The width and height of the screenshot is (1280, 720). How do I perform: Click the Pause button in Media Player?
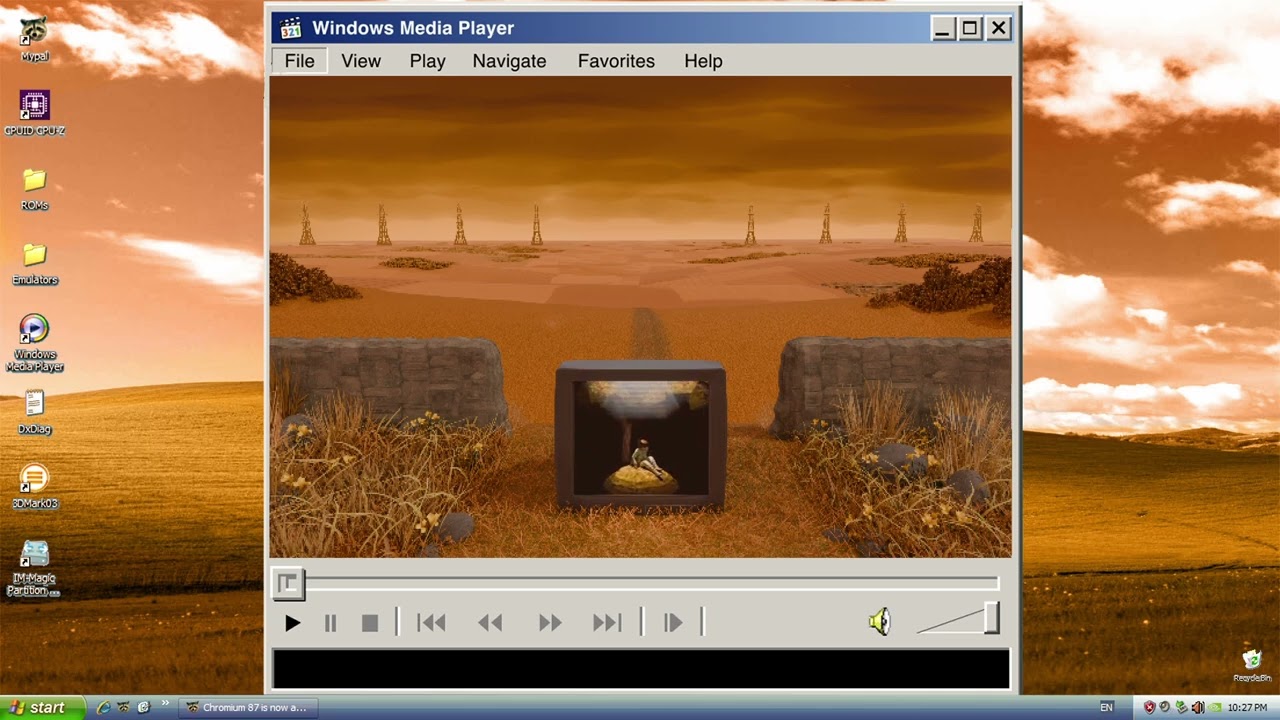pyautogui.click(x=330, y=623)
